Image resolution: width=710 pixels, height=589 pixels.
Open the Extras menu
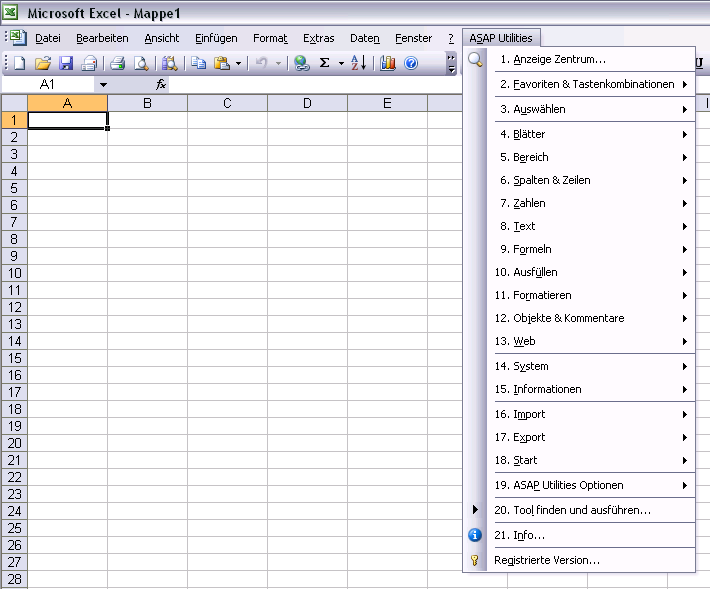click(x=318, y=38)
